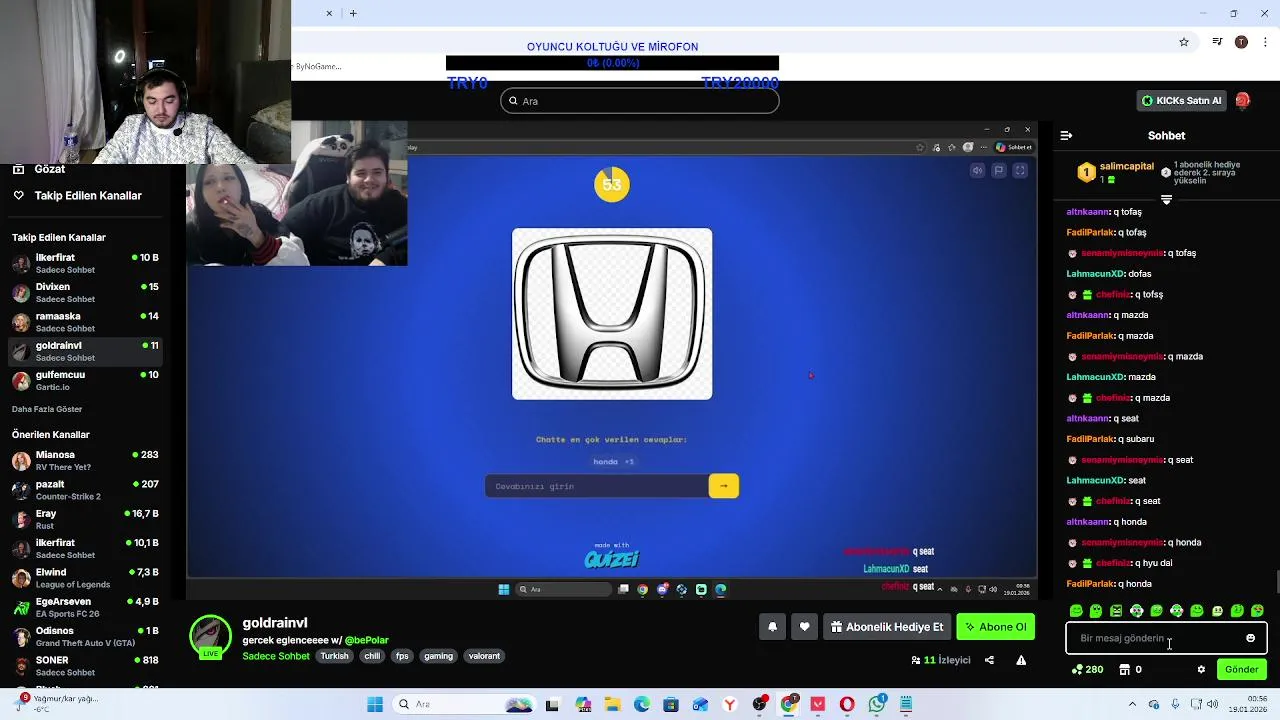
Task: Click the chill stream tag
Action: point(372,656)
